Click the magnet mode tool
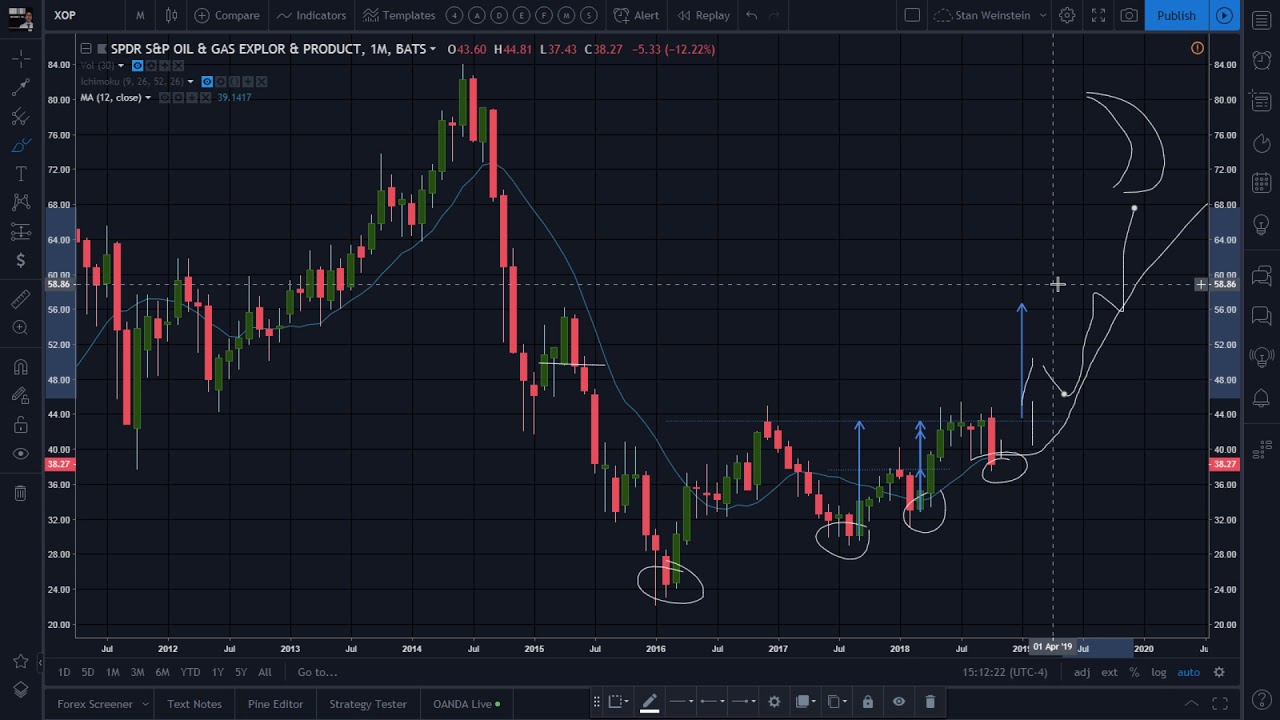This screenshot has width=1280, height=720. pyautogui.click(x=20, y=367)
